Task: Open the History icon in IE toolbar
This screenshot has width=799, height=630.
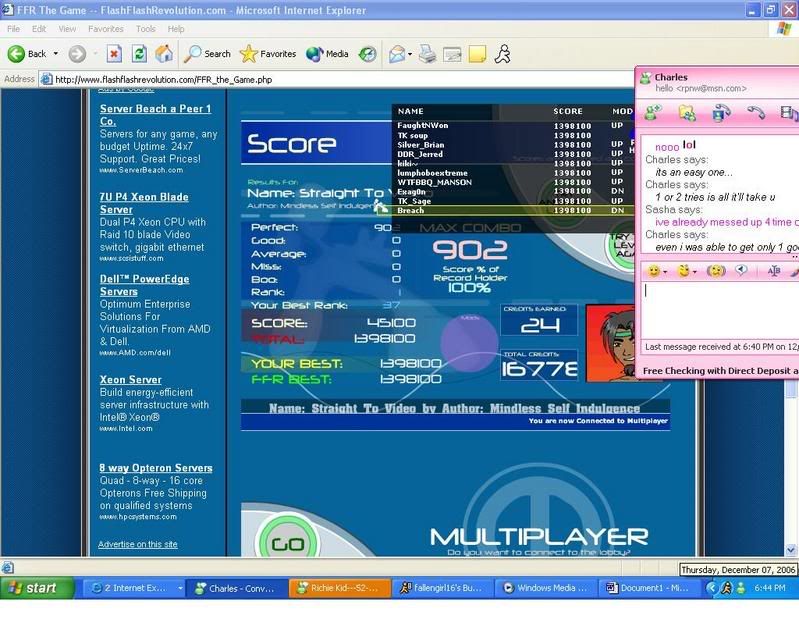Action: 367,54
